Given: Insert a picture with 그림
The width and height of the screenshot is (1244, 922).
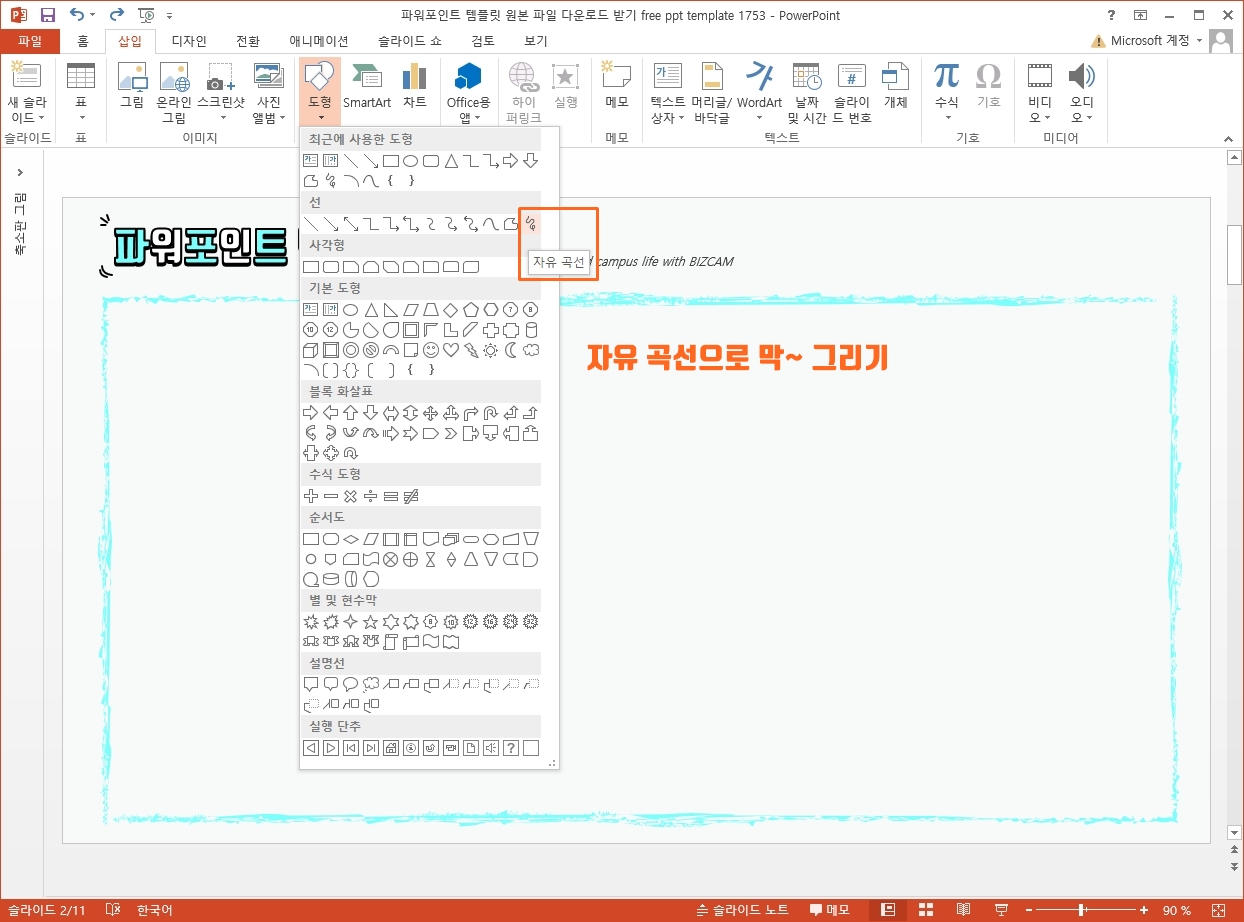Looking at the screenshot, I should 132,85.
